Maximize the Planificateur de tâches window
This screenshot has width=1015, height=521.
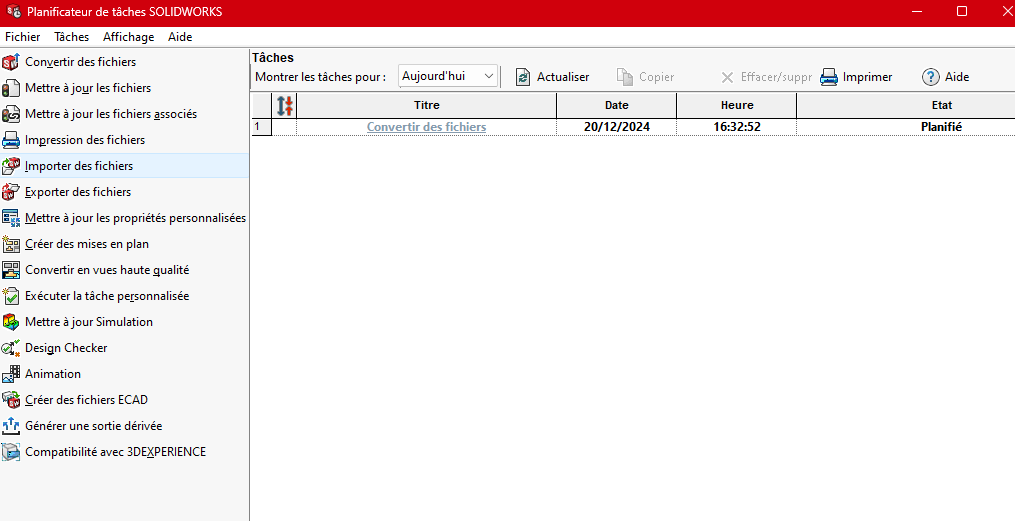click(962, 12)
